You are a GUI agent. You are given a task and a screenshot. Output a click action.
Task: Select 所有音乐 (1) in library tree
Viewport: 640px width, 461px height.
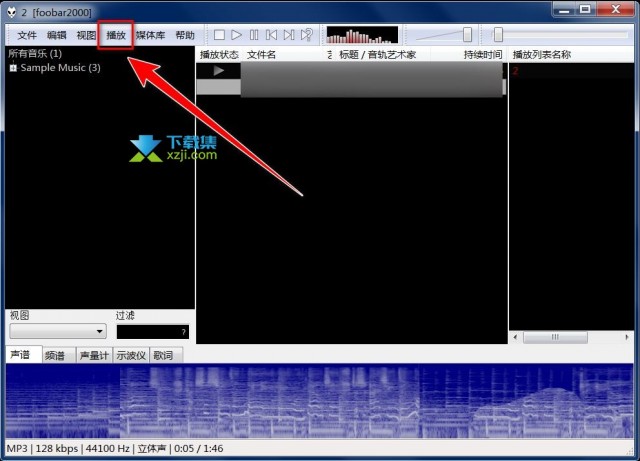click(35, 53)
